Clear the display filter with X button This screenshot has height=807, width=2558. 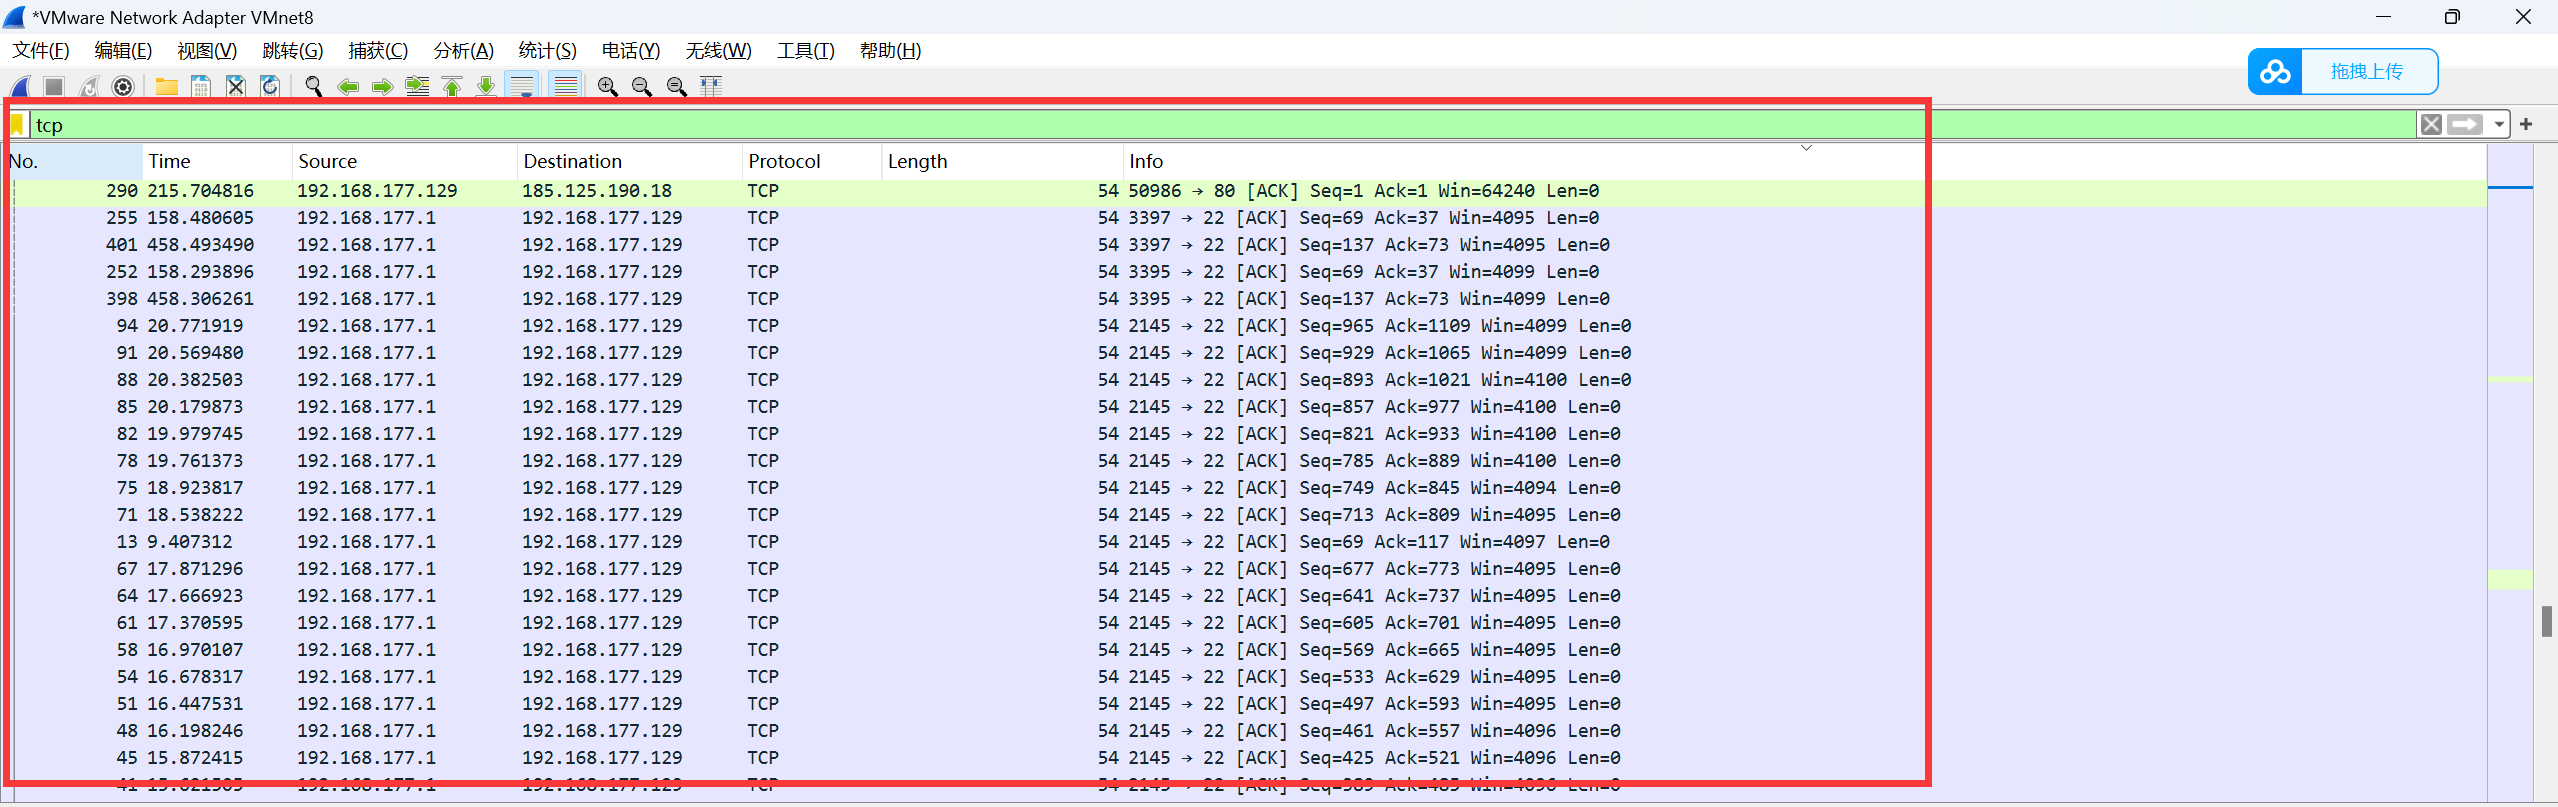(x=2431, y=125)
